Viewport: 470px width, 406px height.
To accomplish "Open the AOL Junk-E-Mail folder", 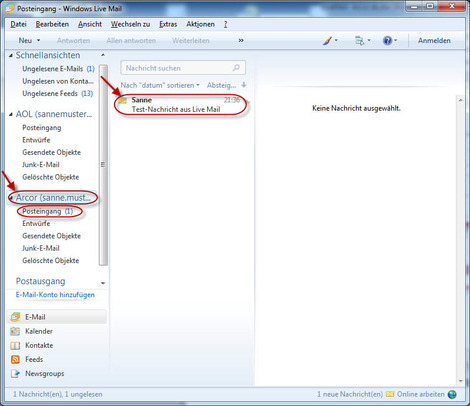I will pyautogui.click(x=41, y=165).
